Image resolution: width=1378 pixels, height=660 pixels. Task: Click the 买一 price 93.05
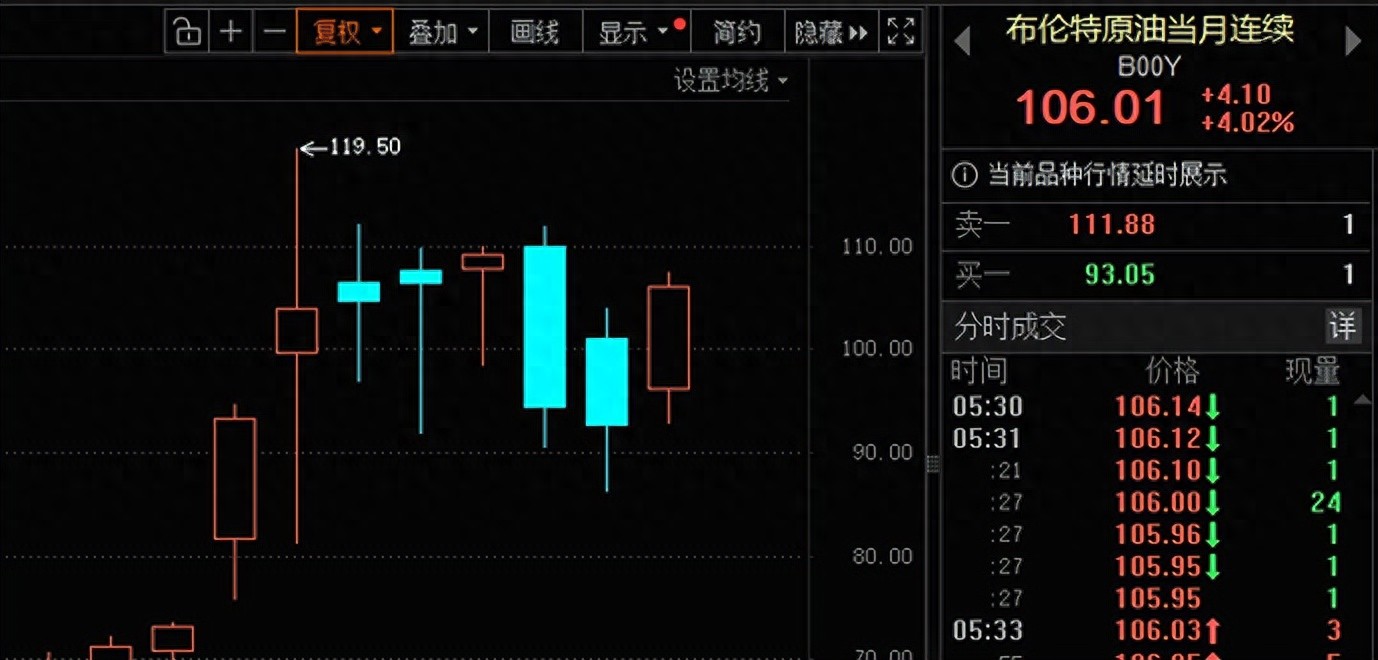(1119, 274)
